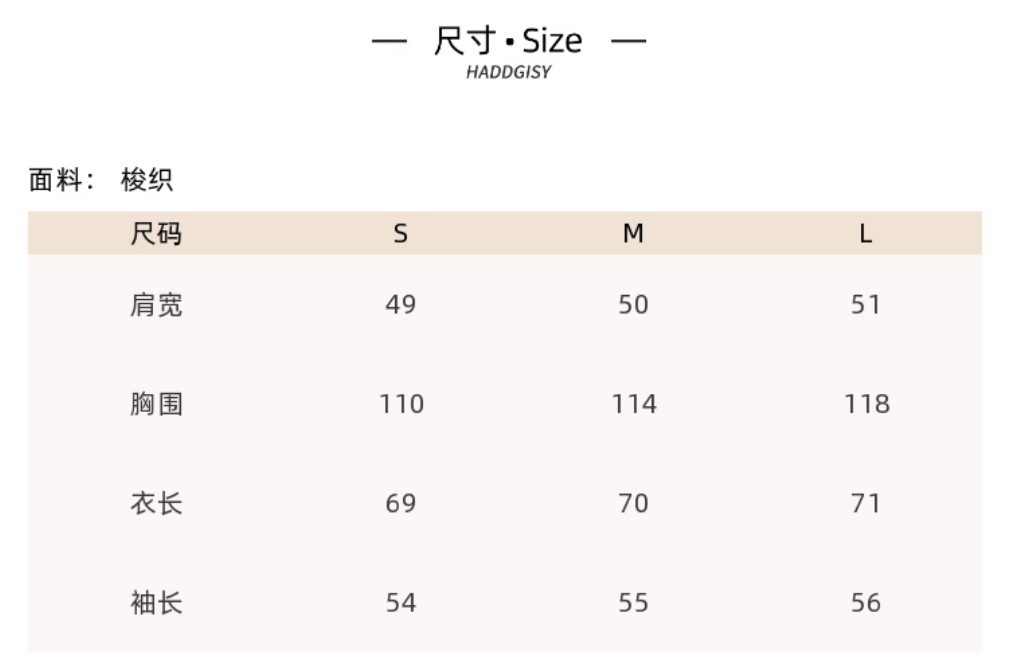Click bust measurement 114 cell
The height and width of the screenshot is (671, 1035).
(634, 404)
